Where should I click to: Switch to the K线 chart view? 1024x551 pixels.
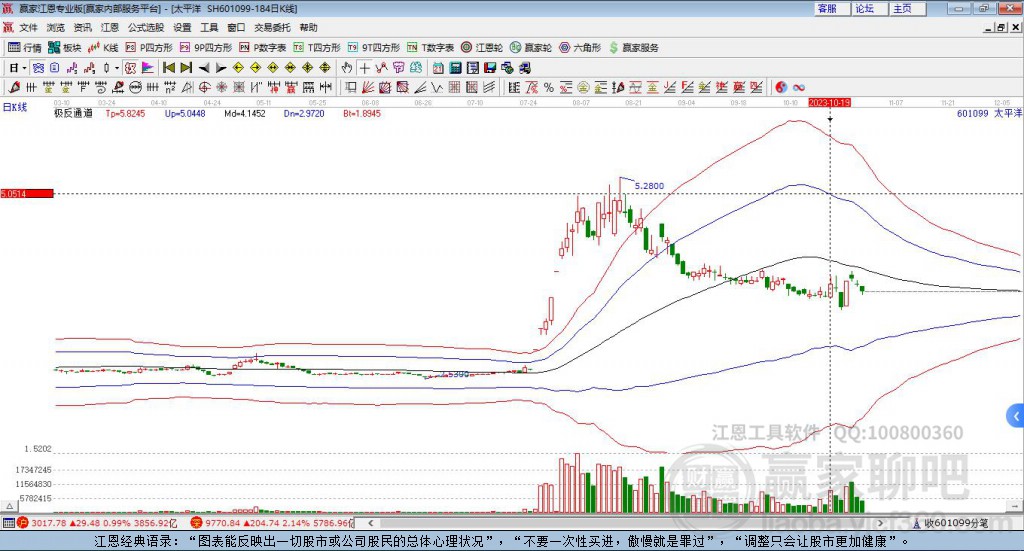coord(103,48)
